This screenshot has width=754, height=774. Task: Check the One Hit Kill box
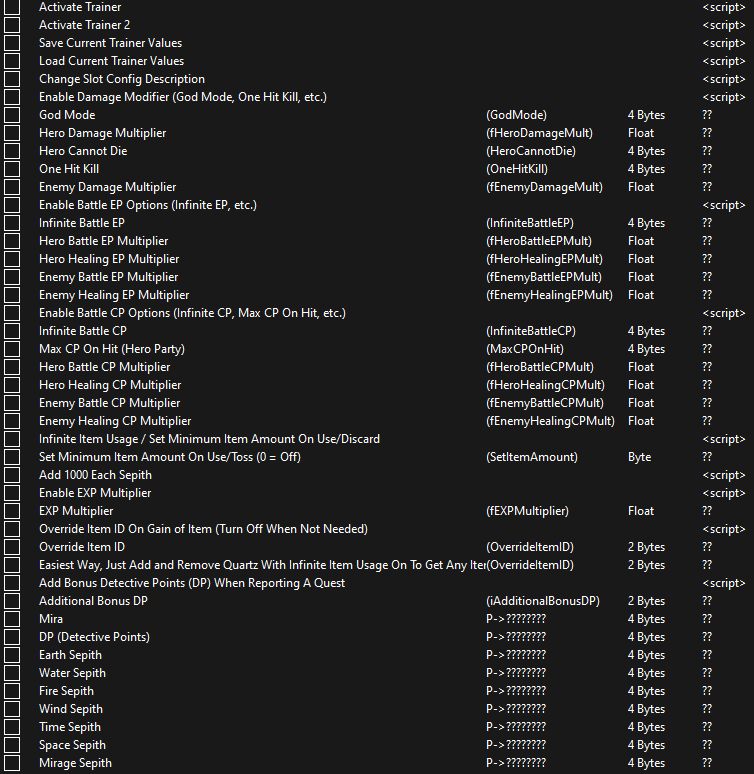pos(12,169)
